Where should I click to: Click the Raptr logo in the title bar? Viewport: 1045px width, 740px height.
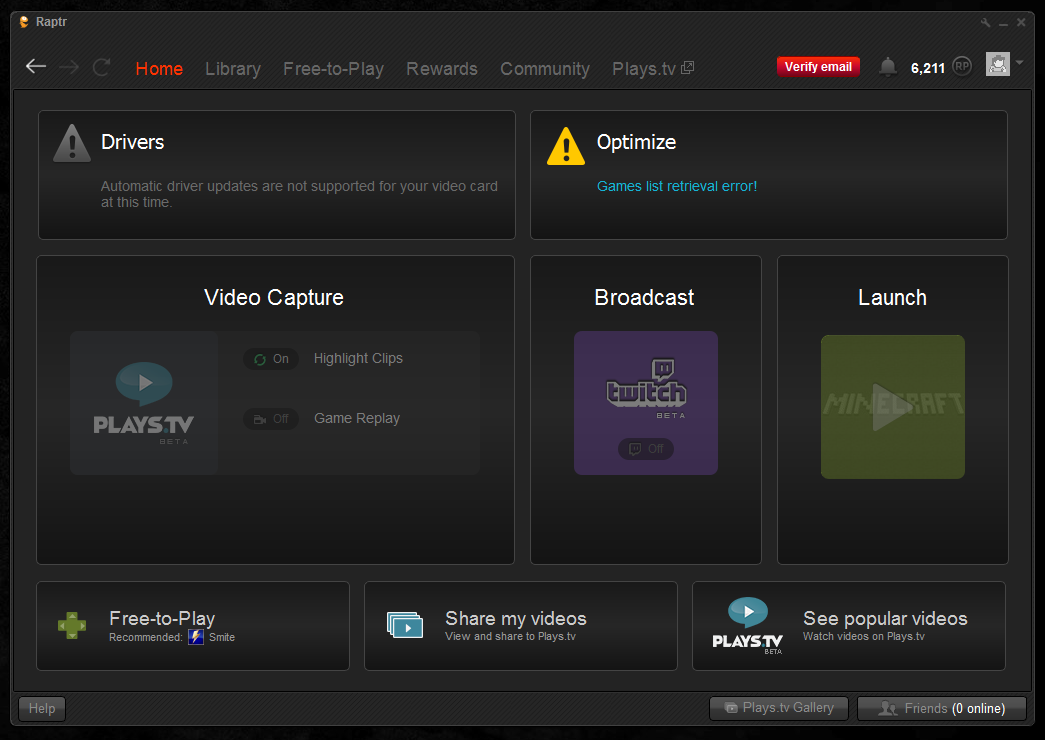coord(24,22)
